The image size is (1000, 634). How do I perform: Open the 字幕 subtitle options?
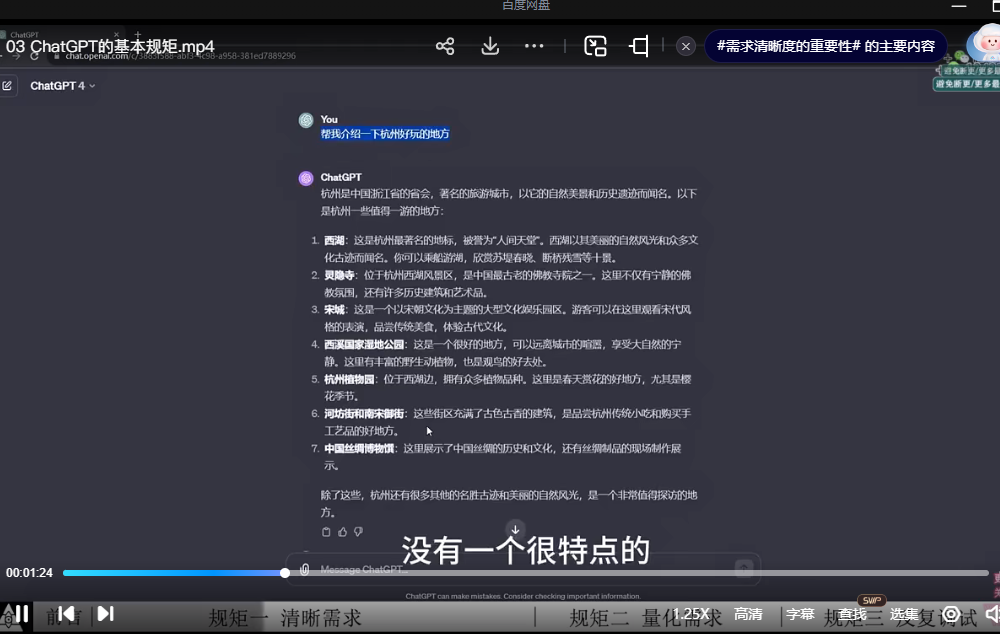pos(800,614)
